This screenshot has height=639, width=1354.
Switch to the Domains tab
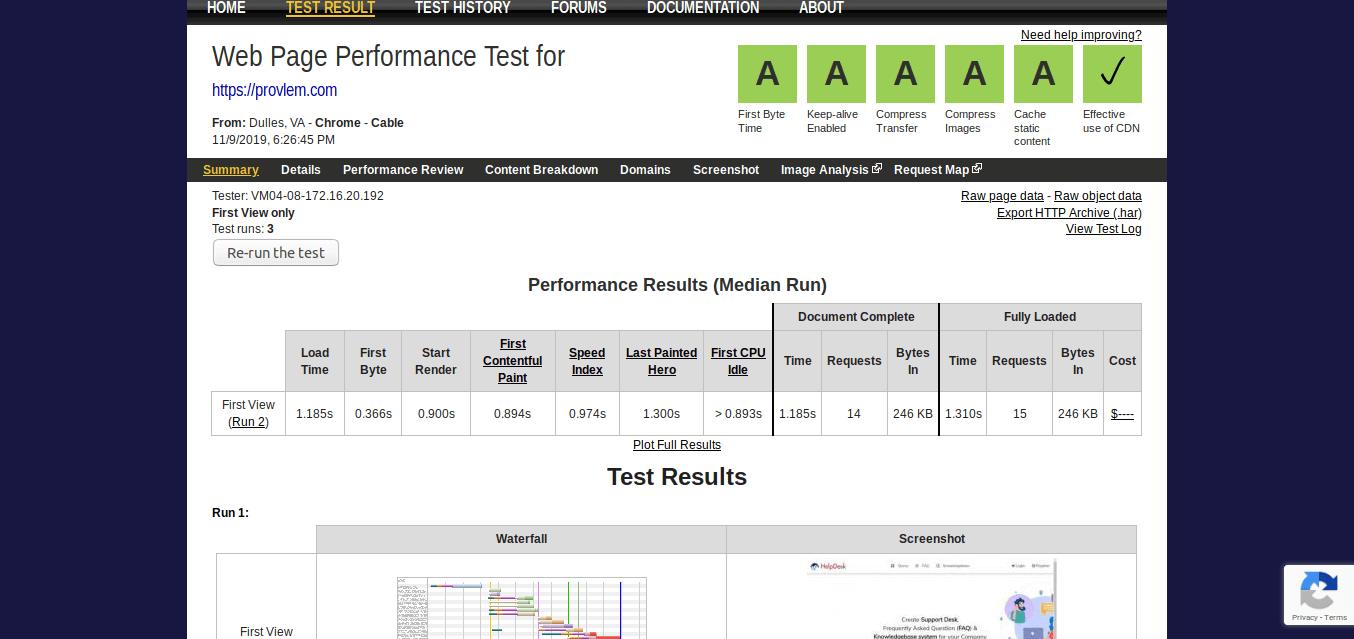(645, 170)
